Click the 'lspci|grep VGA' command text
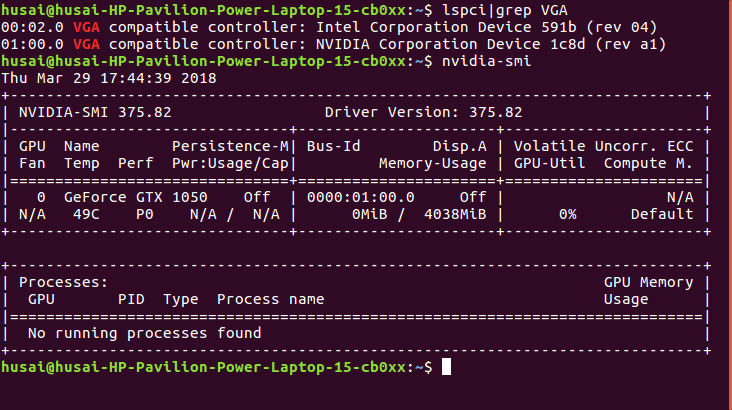 click(505, 10)
